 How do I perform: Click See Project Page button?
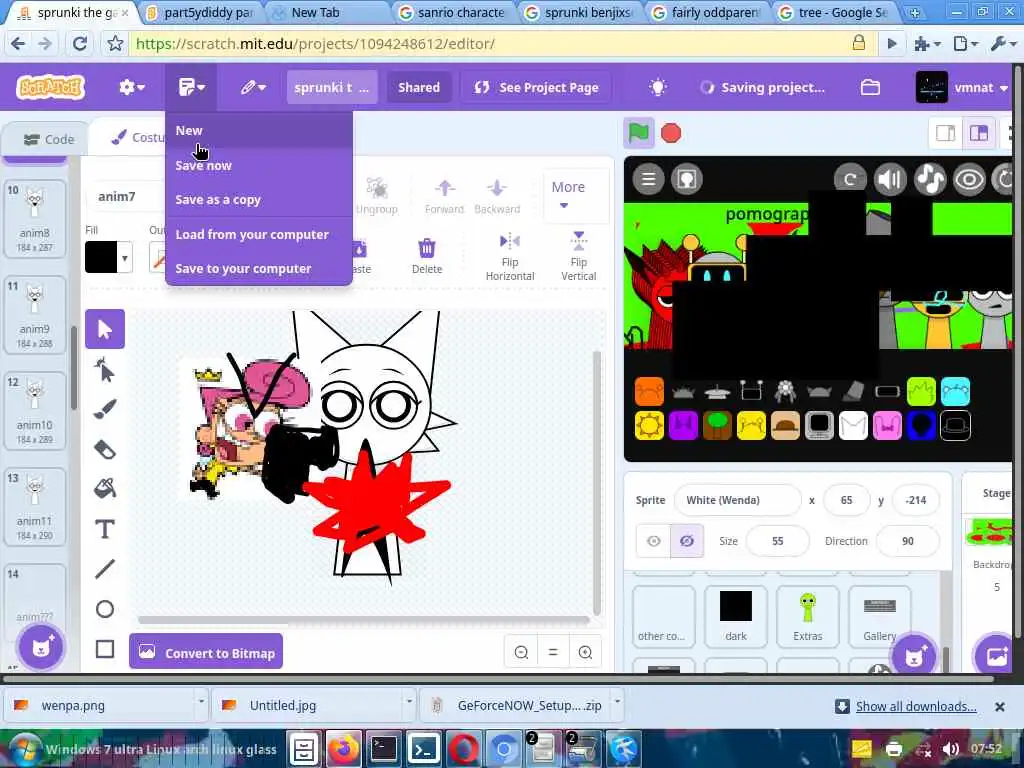click(x=536, y=87)
